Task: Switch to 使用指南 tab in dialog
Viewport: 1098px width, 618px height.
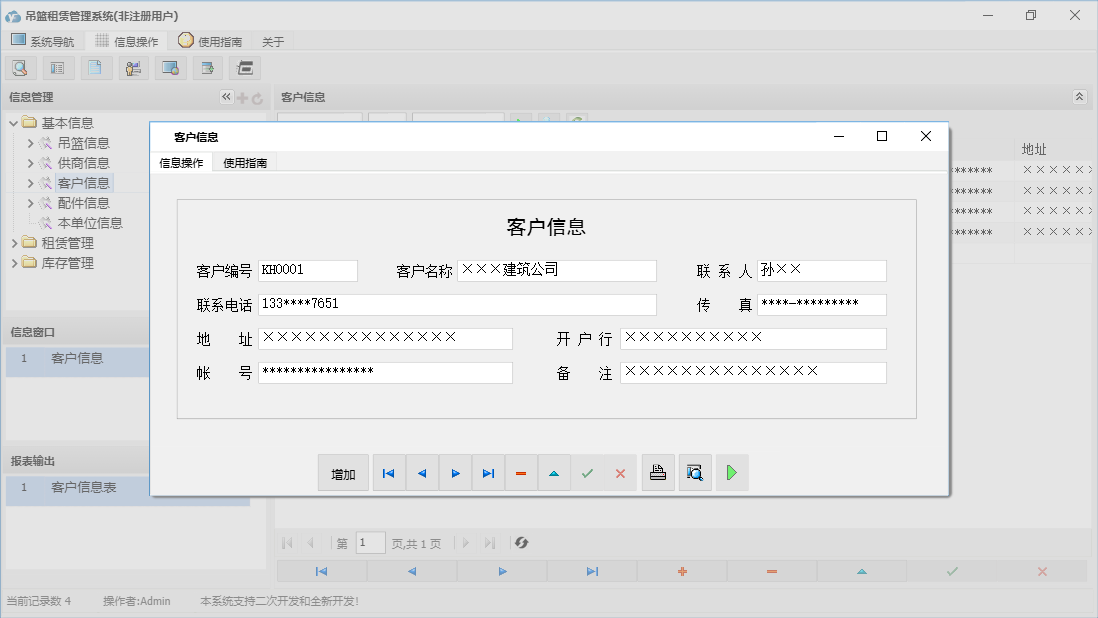Action: point(245,163)
